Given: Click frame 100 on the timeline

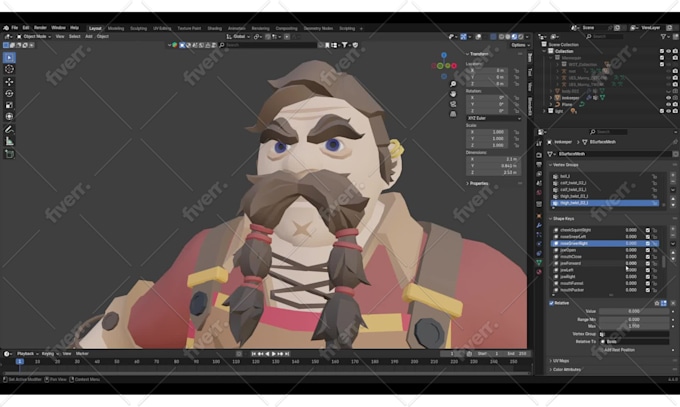Looking at the screenshot, I should tap(216, 362).
